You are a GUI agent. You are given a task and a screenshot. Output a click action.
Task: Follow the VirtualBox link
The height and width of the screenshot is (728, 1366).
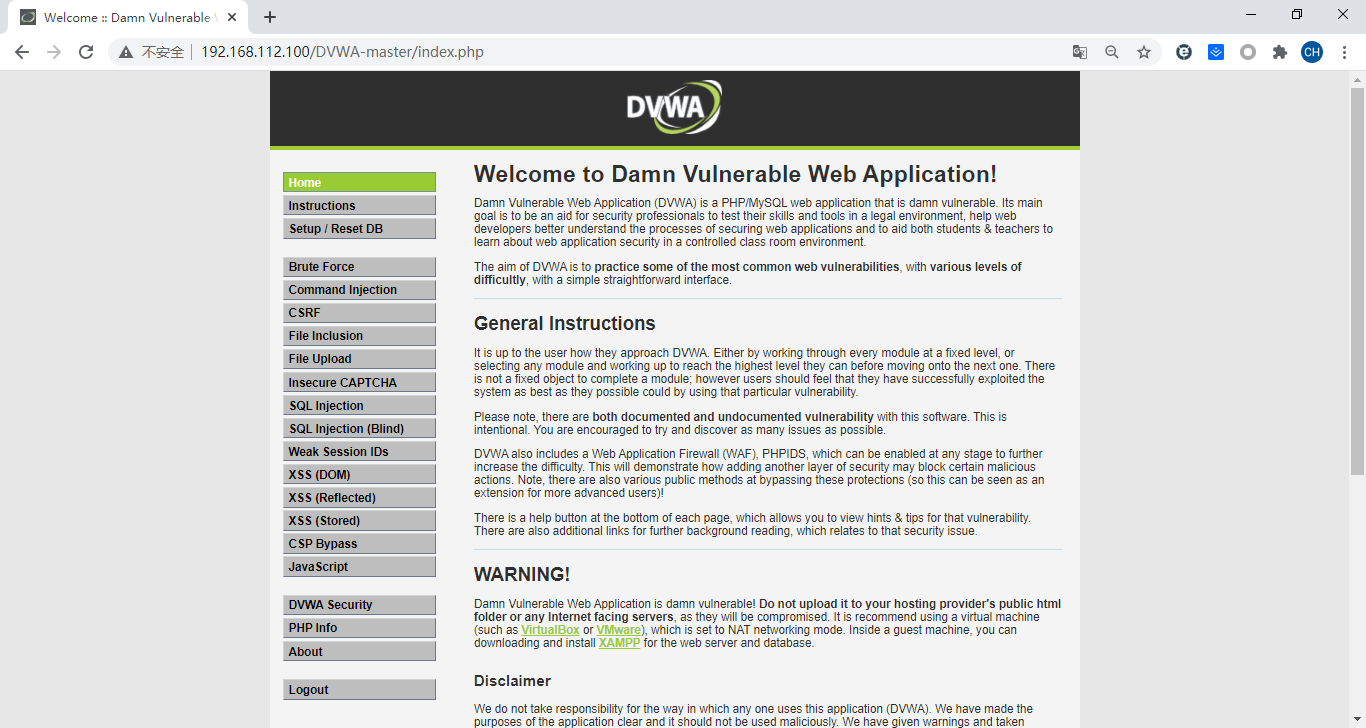coord(550,631)
